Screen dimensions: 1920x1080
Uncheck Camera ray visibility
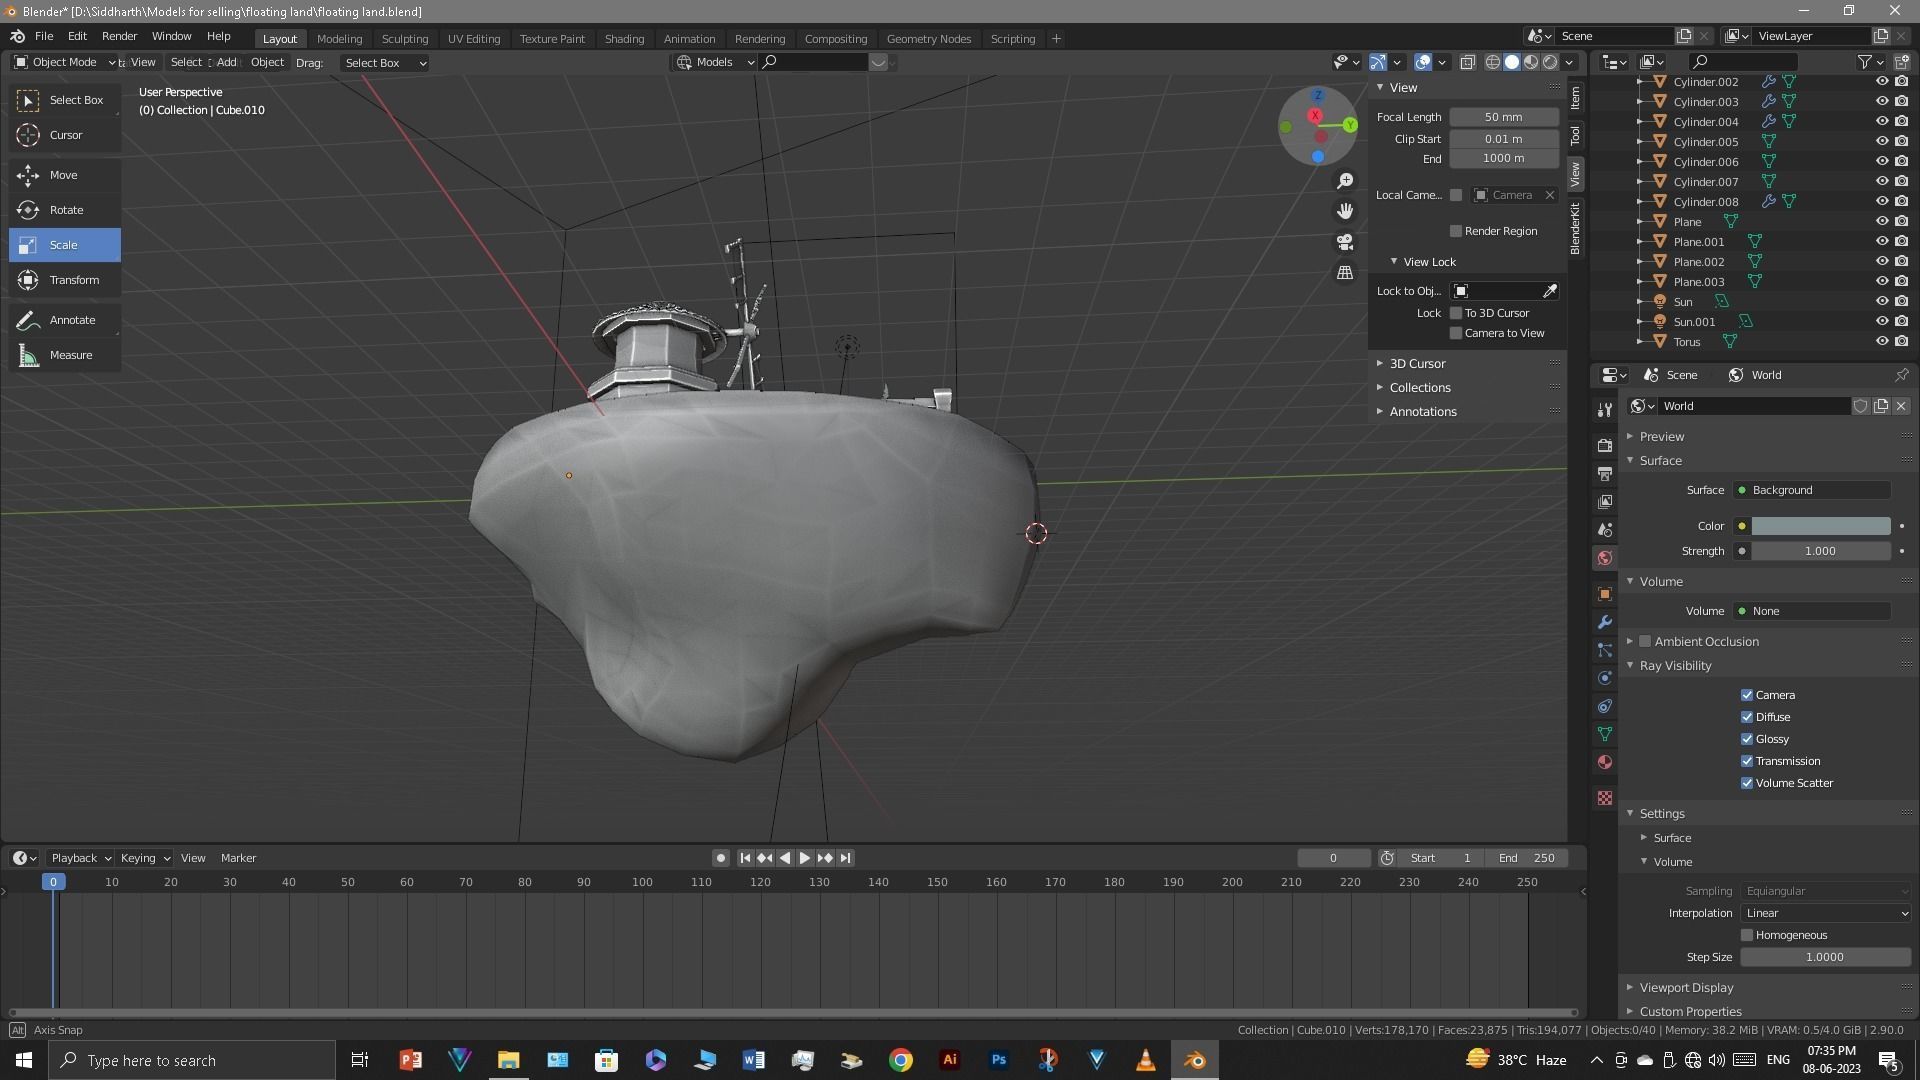pyautogui.click(x=1747, y=695)
